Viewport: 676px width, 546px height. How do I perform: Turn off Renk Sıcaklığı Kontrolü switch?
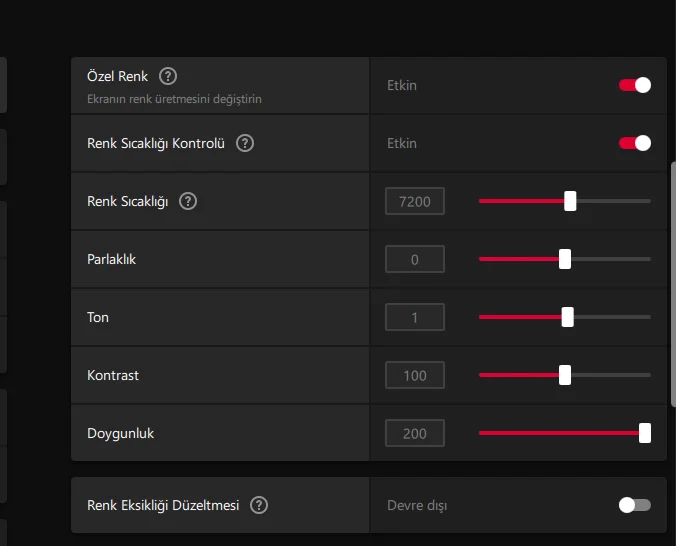pyautogui.click(x=635, y=143)
